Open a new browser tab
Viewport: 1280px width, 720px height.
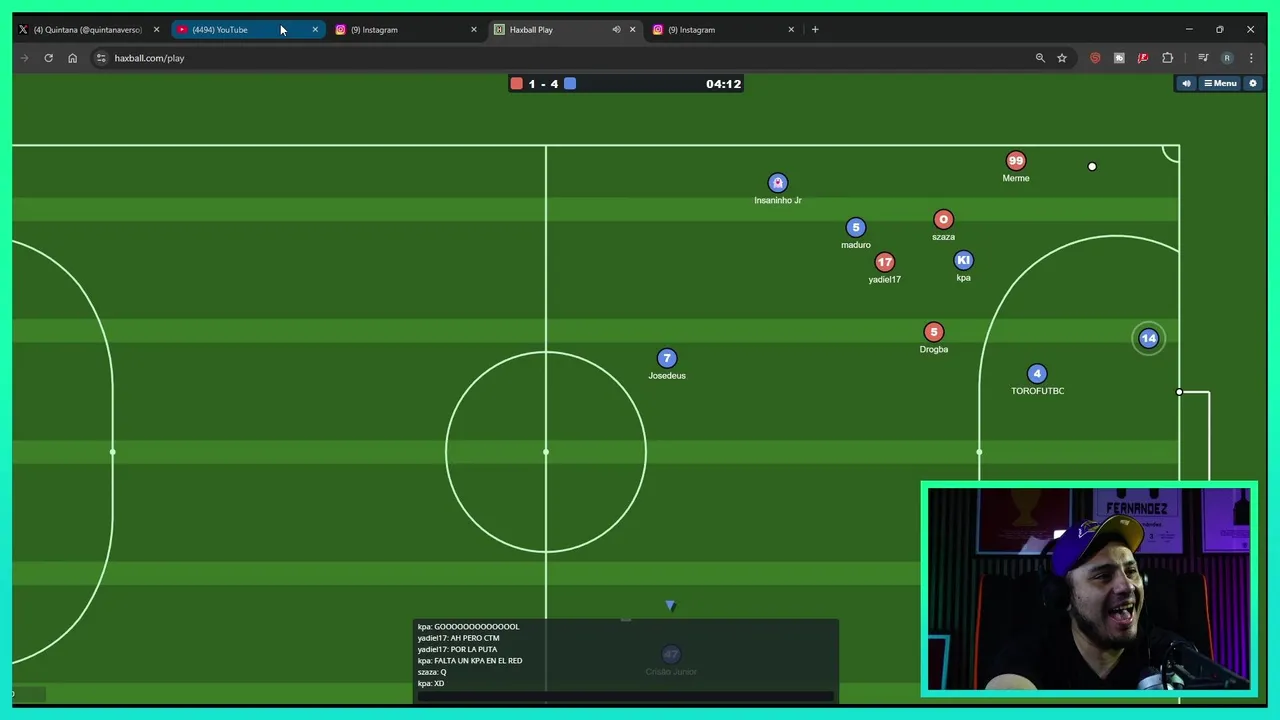tap(815, 30)
